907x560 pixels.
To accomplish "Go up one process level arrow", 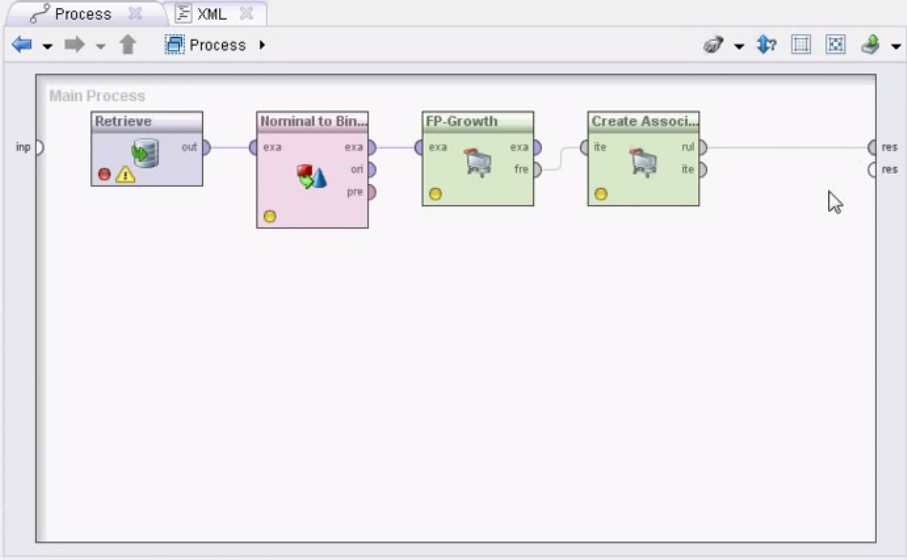I will (128, 45).
